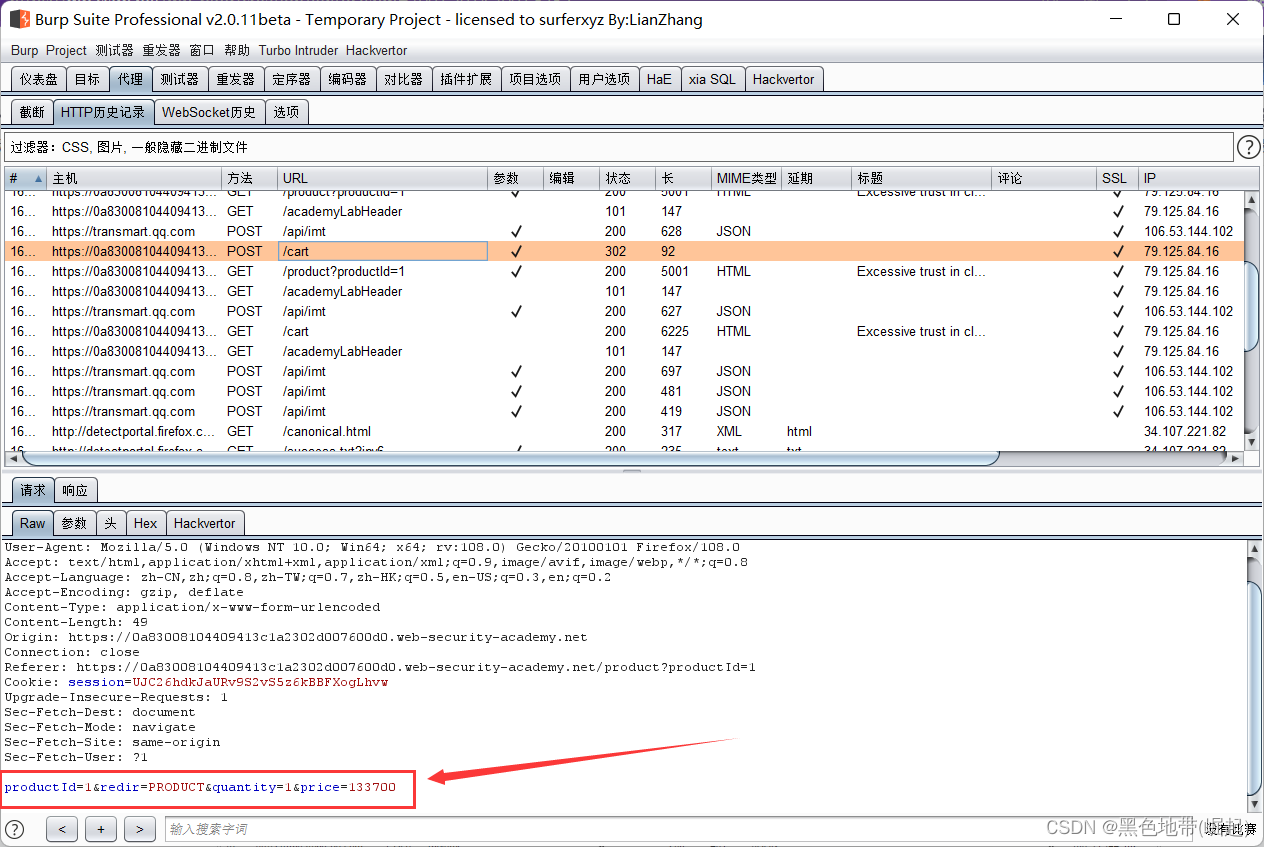Switch to the 仪表盘 tab
The height and width of the screenshot is (847, 1264).
click(x=39, y=79)
